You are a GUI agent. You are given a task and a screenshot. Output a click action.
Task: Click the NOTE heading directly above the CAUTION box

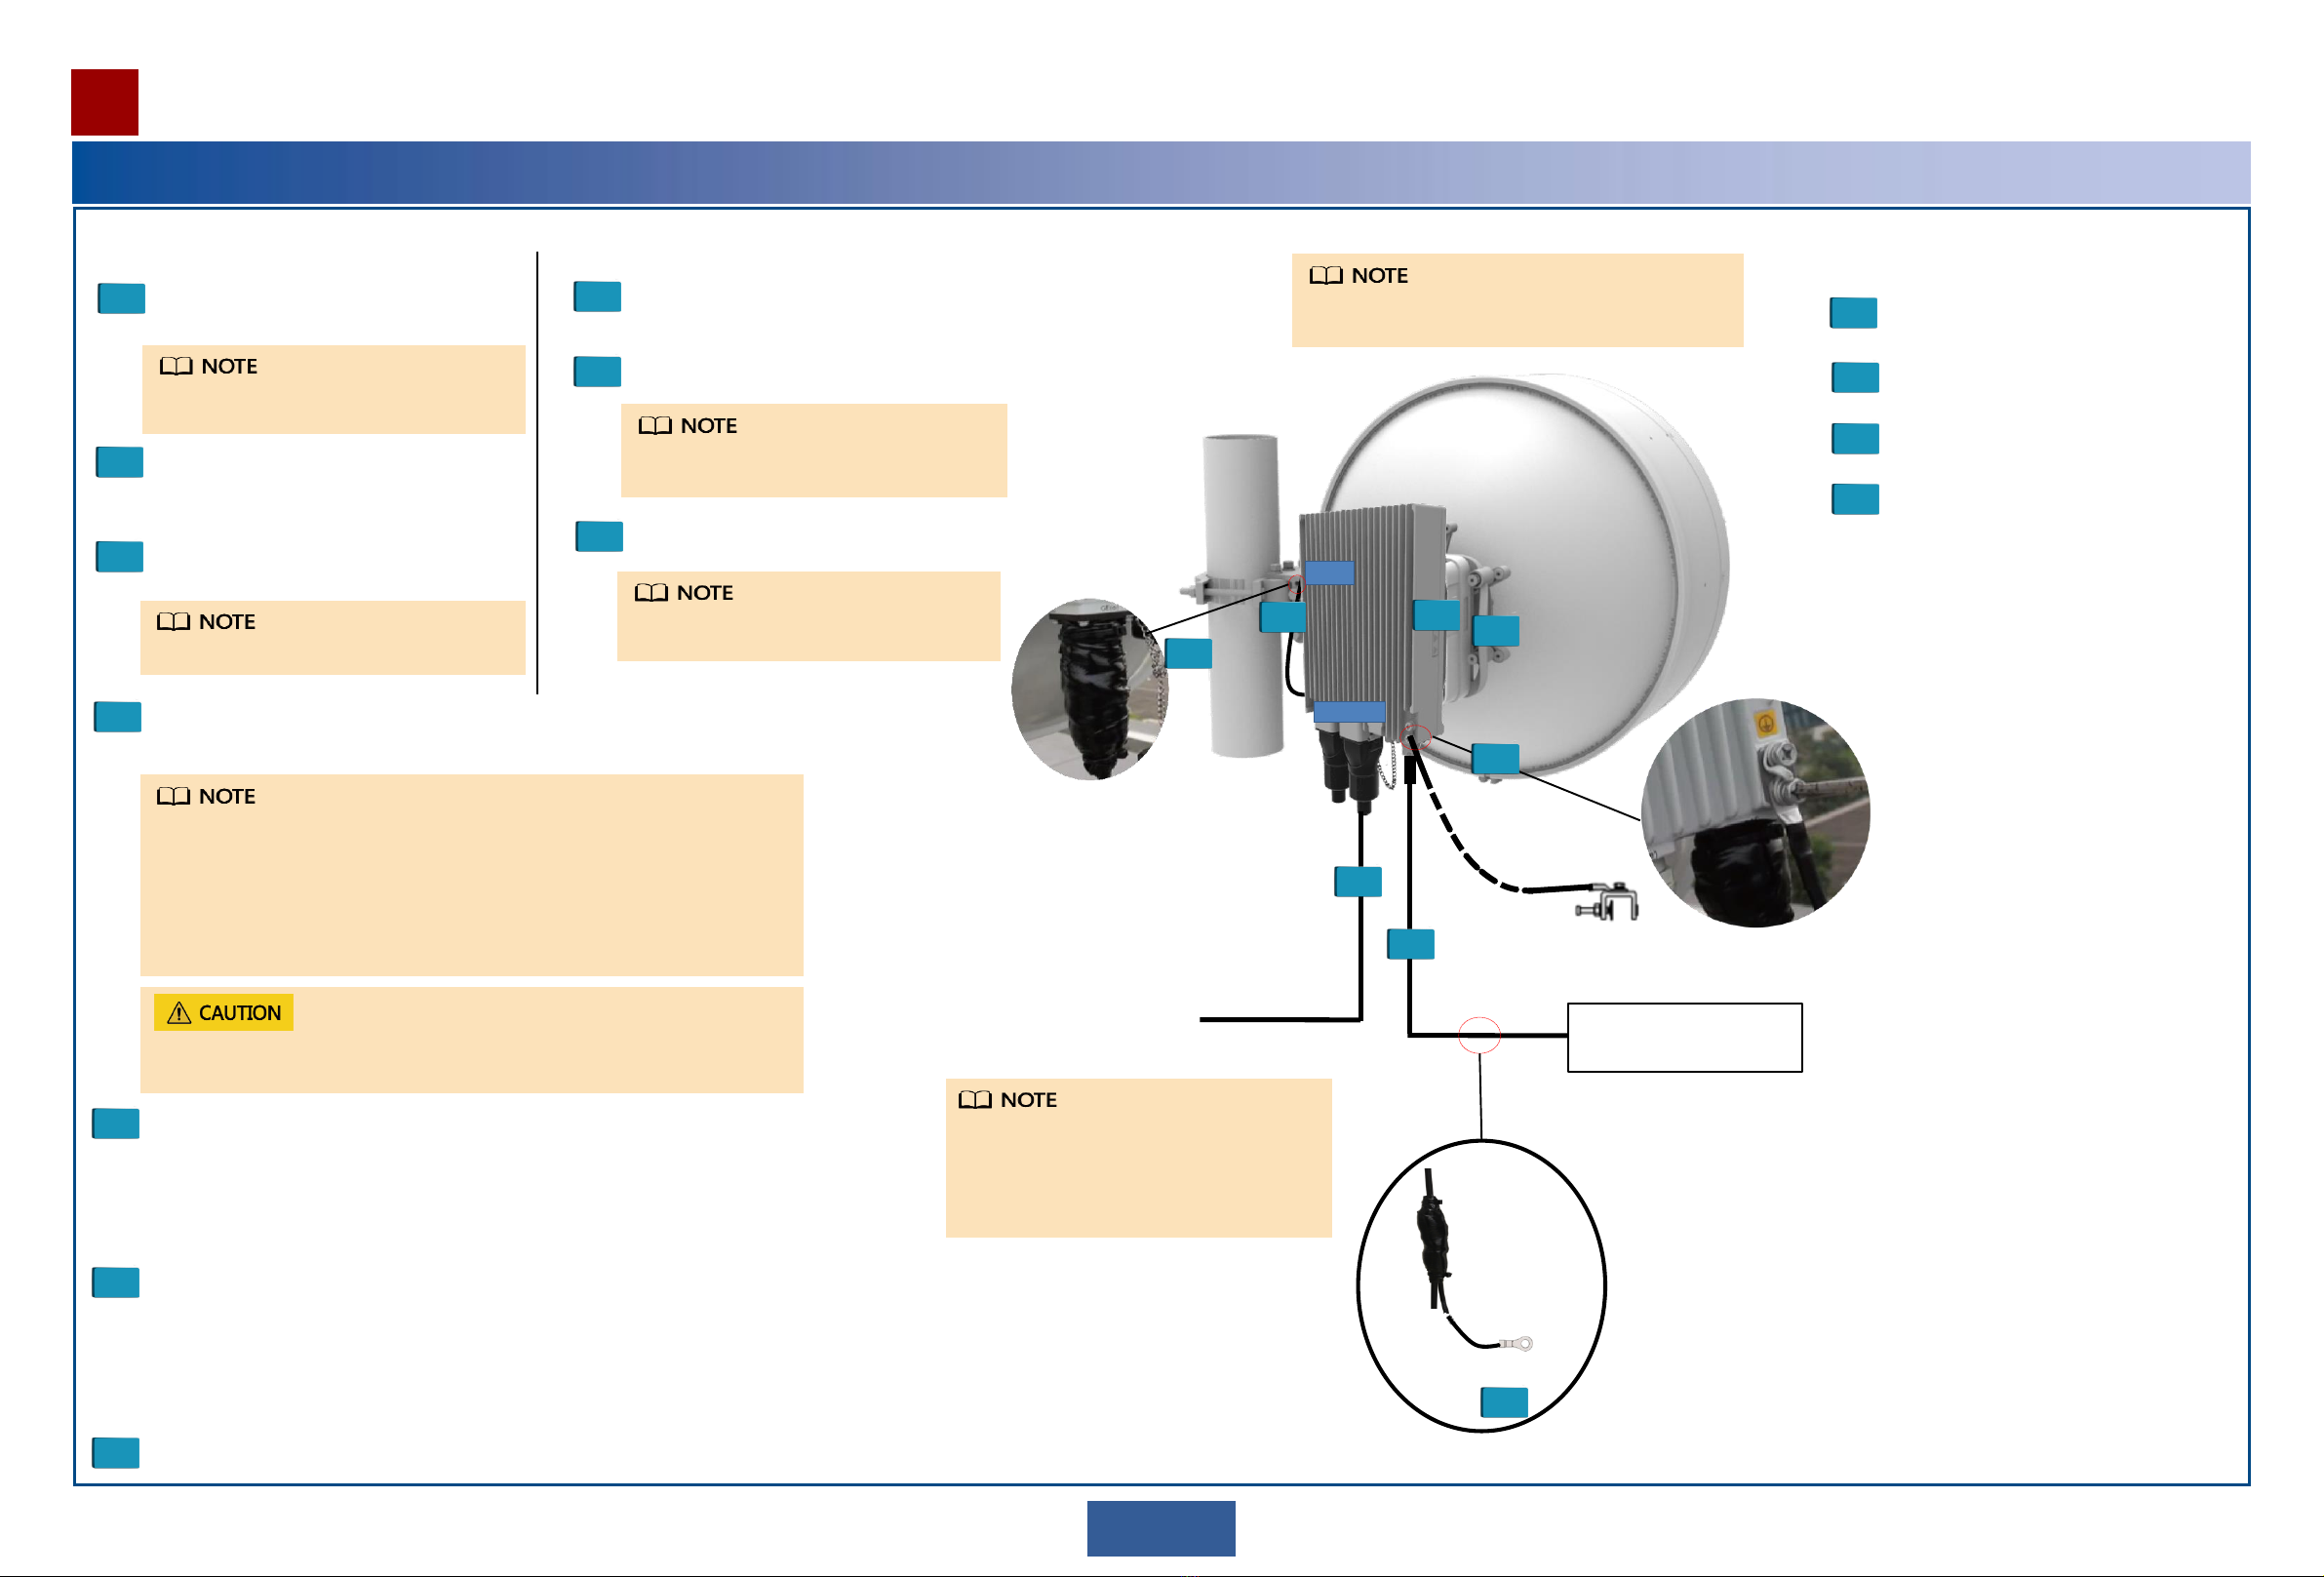click(206, 796)
